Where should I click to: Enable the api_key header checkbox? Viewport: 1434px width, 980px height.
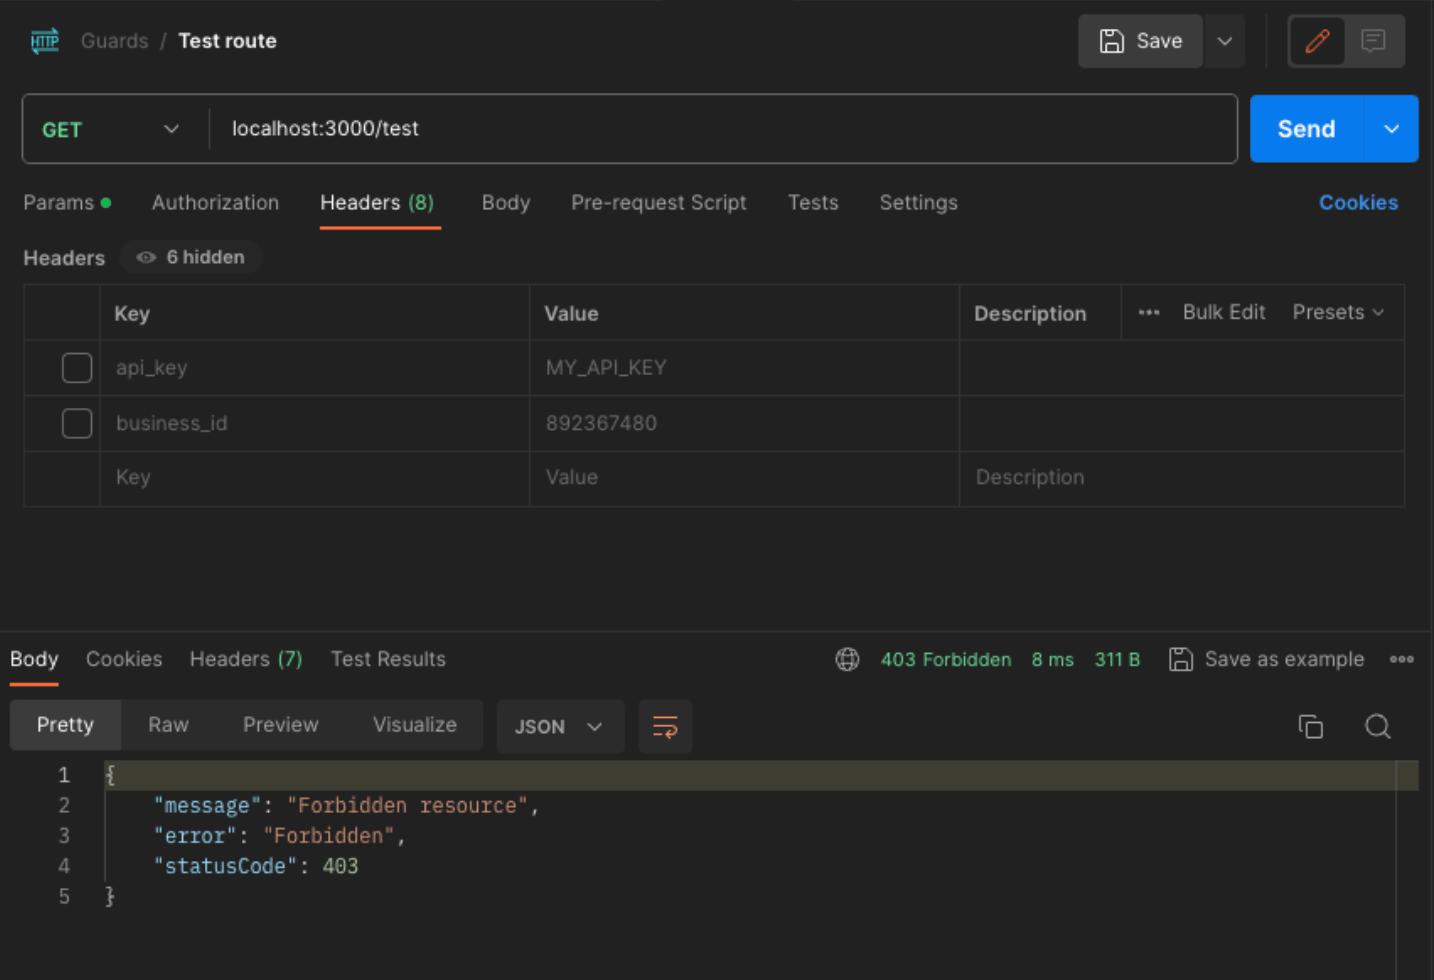[77, 368]
